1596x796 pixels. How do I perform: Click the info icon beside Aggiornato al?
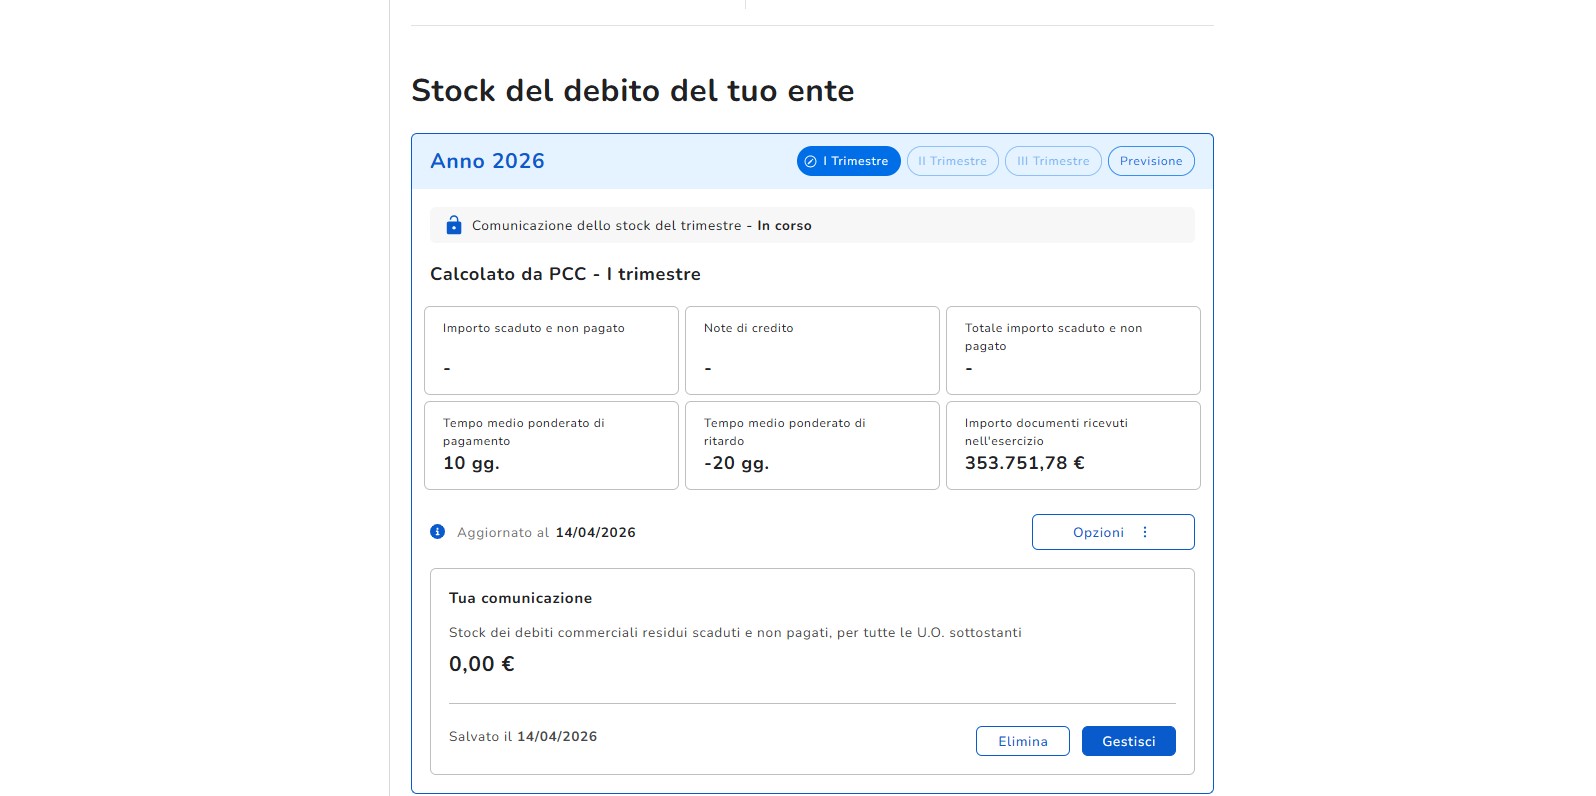point(437,532)
